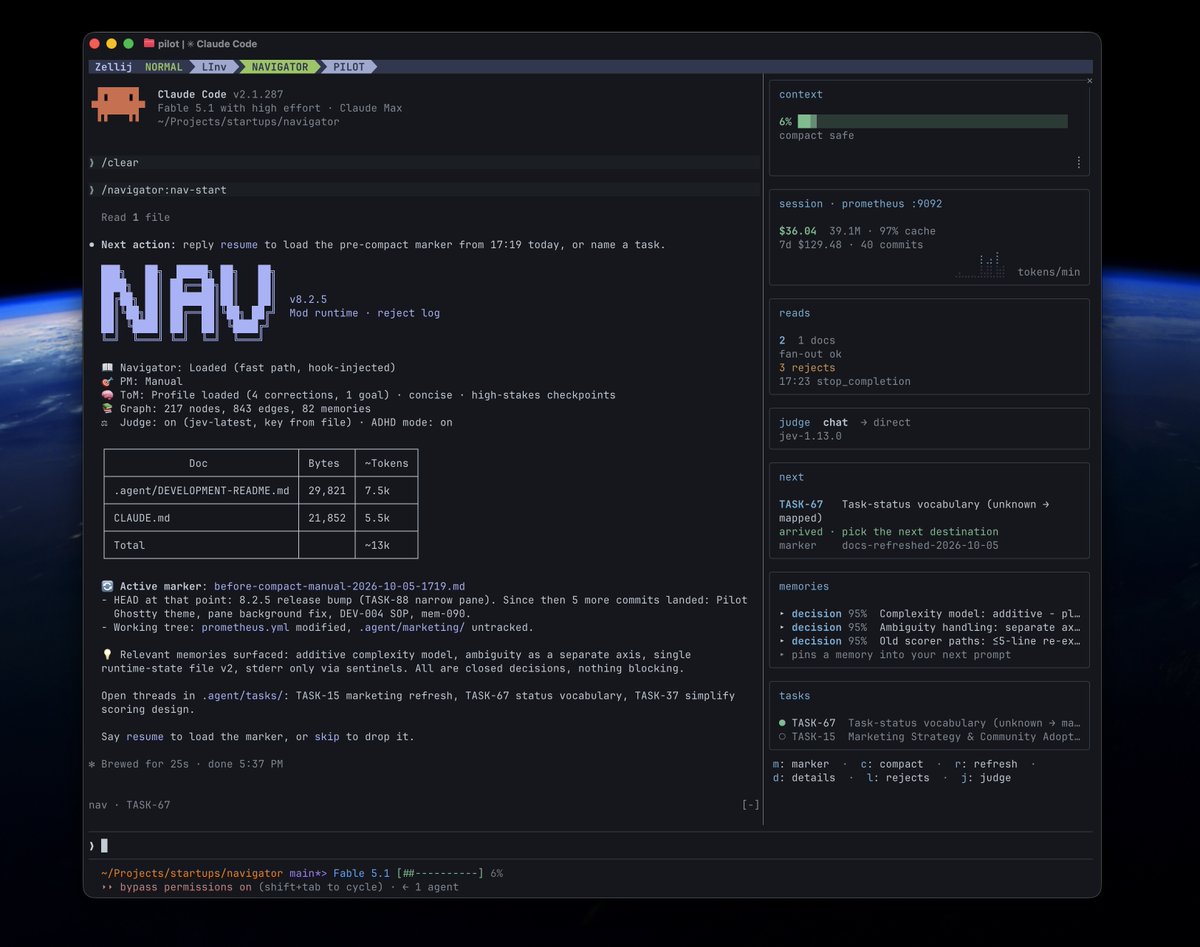Click the target icon beside PM: Manual
Viewport: 1200px width, 947px height.
coord(107,381)
